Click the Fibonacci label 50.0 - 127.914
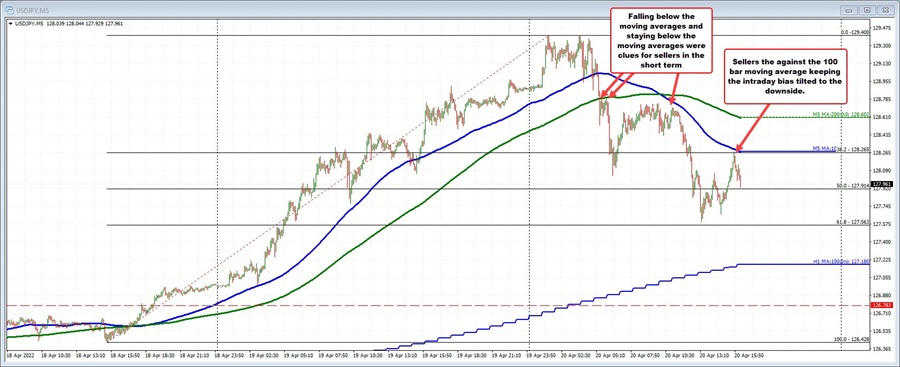This screenshot has height=367, width=900. 853,186
